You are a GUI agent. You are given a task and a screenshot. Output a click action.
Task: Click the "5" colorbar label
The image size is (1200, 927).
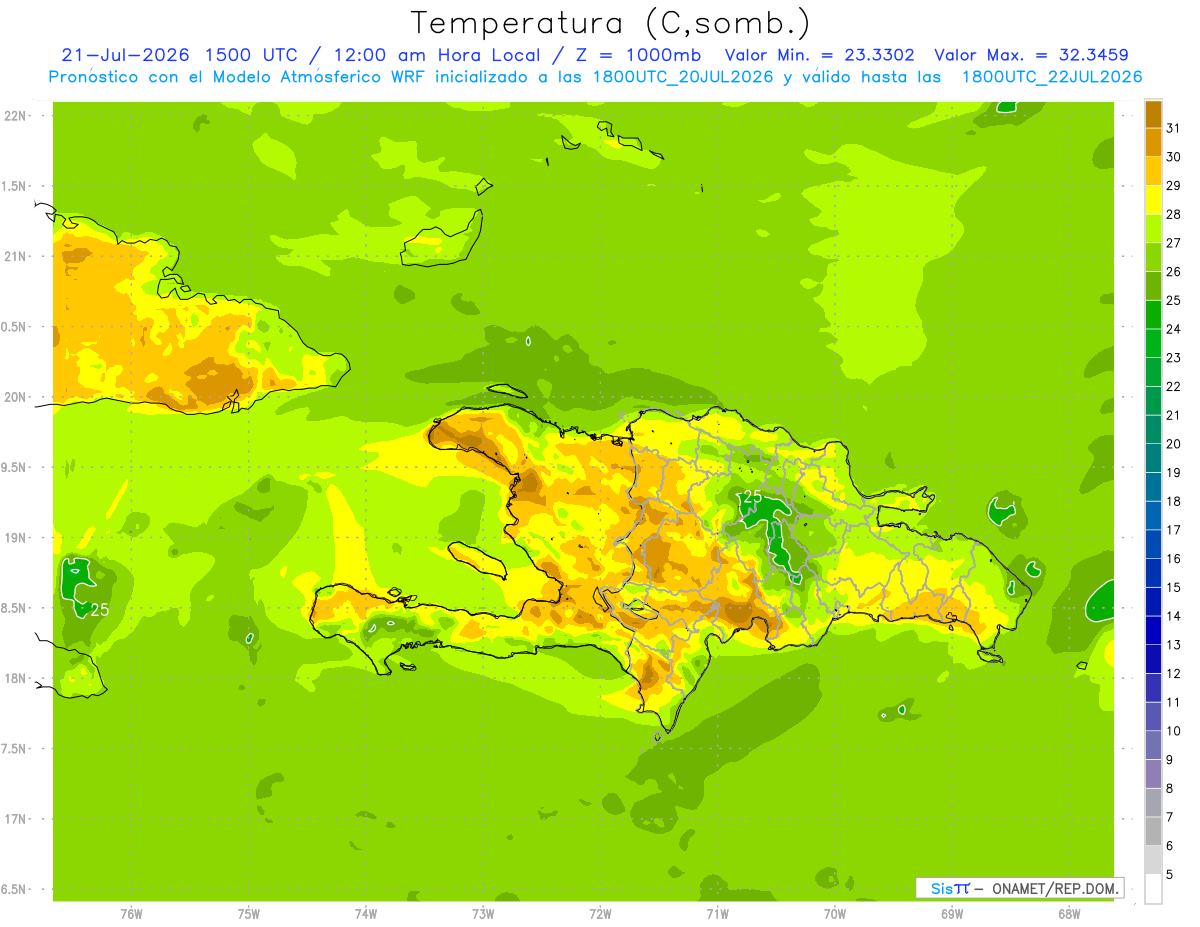[1170, 875]
